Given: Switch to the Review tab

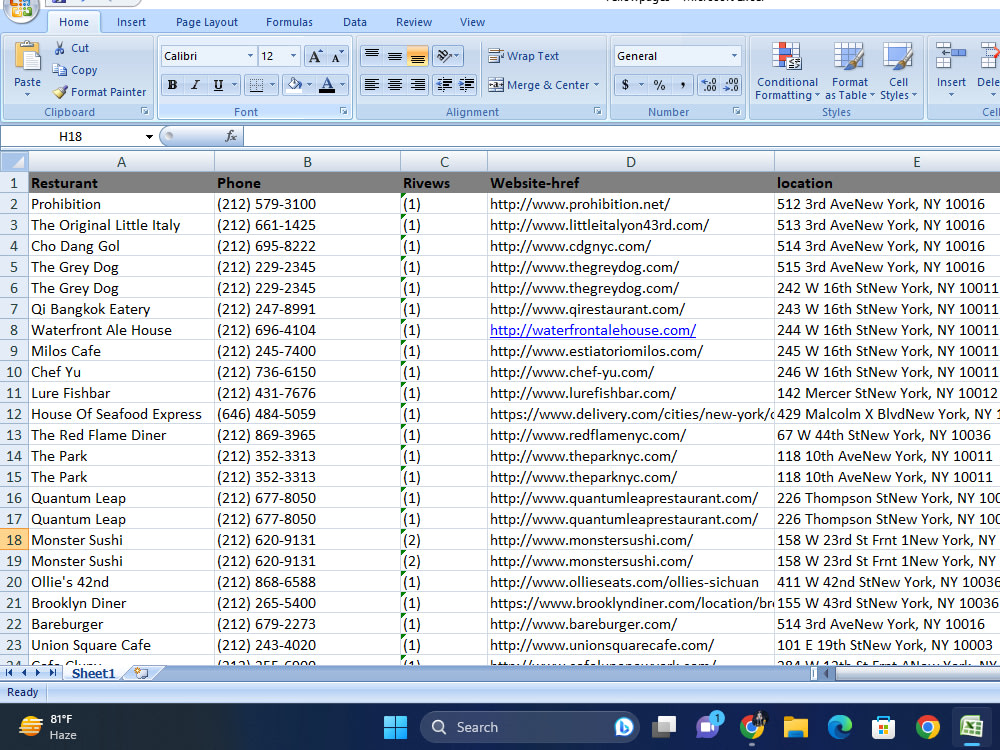Looking at the screenshot, I should (414, 22).
